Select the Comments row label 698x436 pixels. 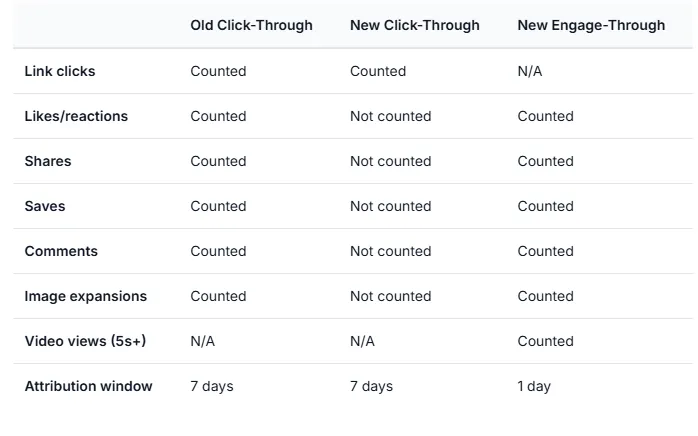[61, 251]
